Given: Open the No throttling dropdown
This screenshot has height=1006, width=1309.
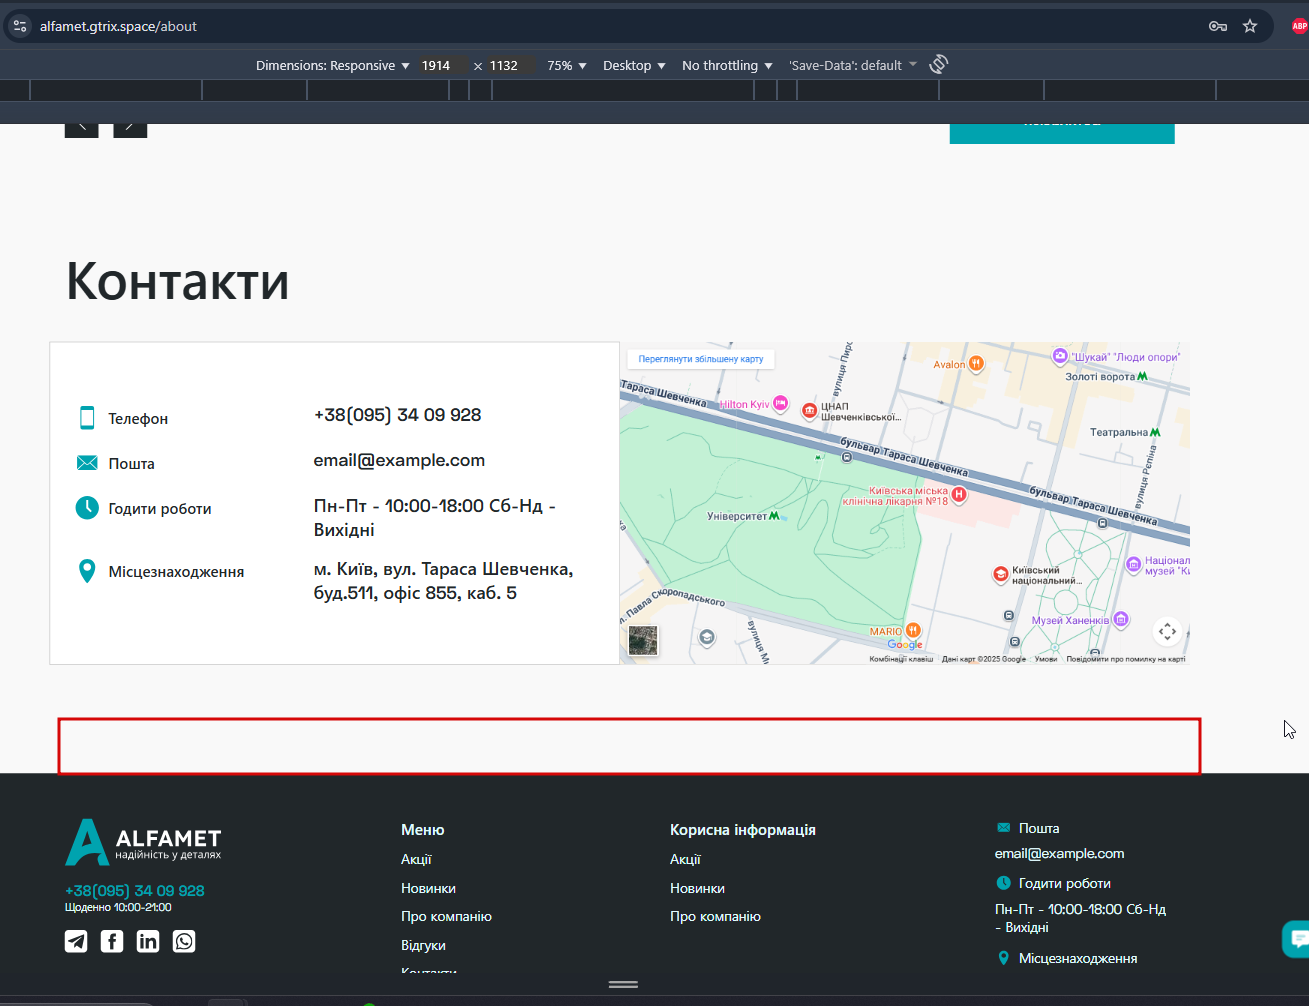Looking at the screenshot, I should pos(727,66).
